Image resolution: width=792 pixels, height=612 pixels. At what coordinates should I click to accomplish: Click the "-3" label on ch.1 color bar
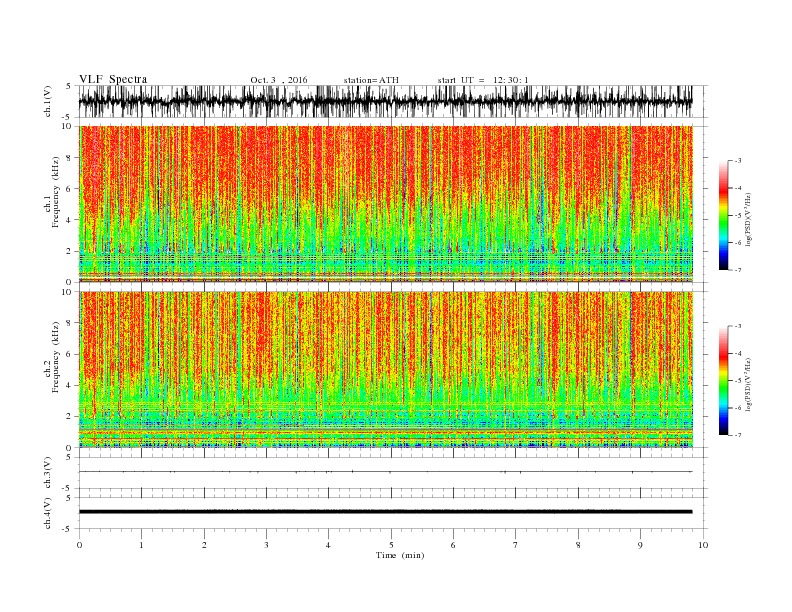(737, 161)
